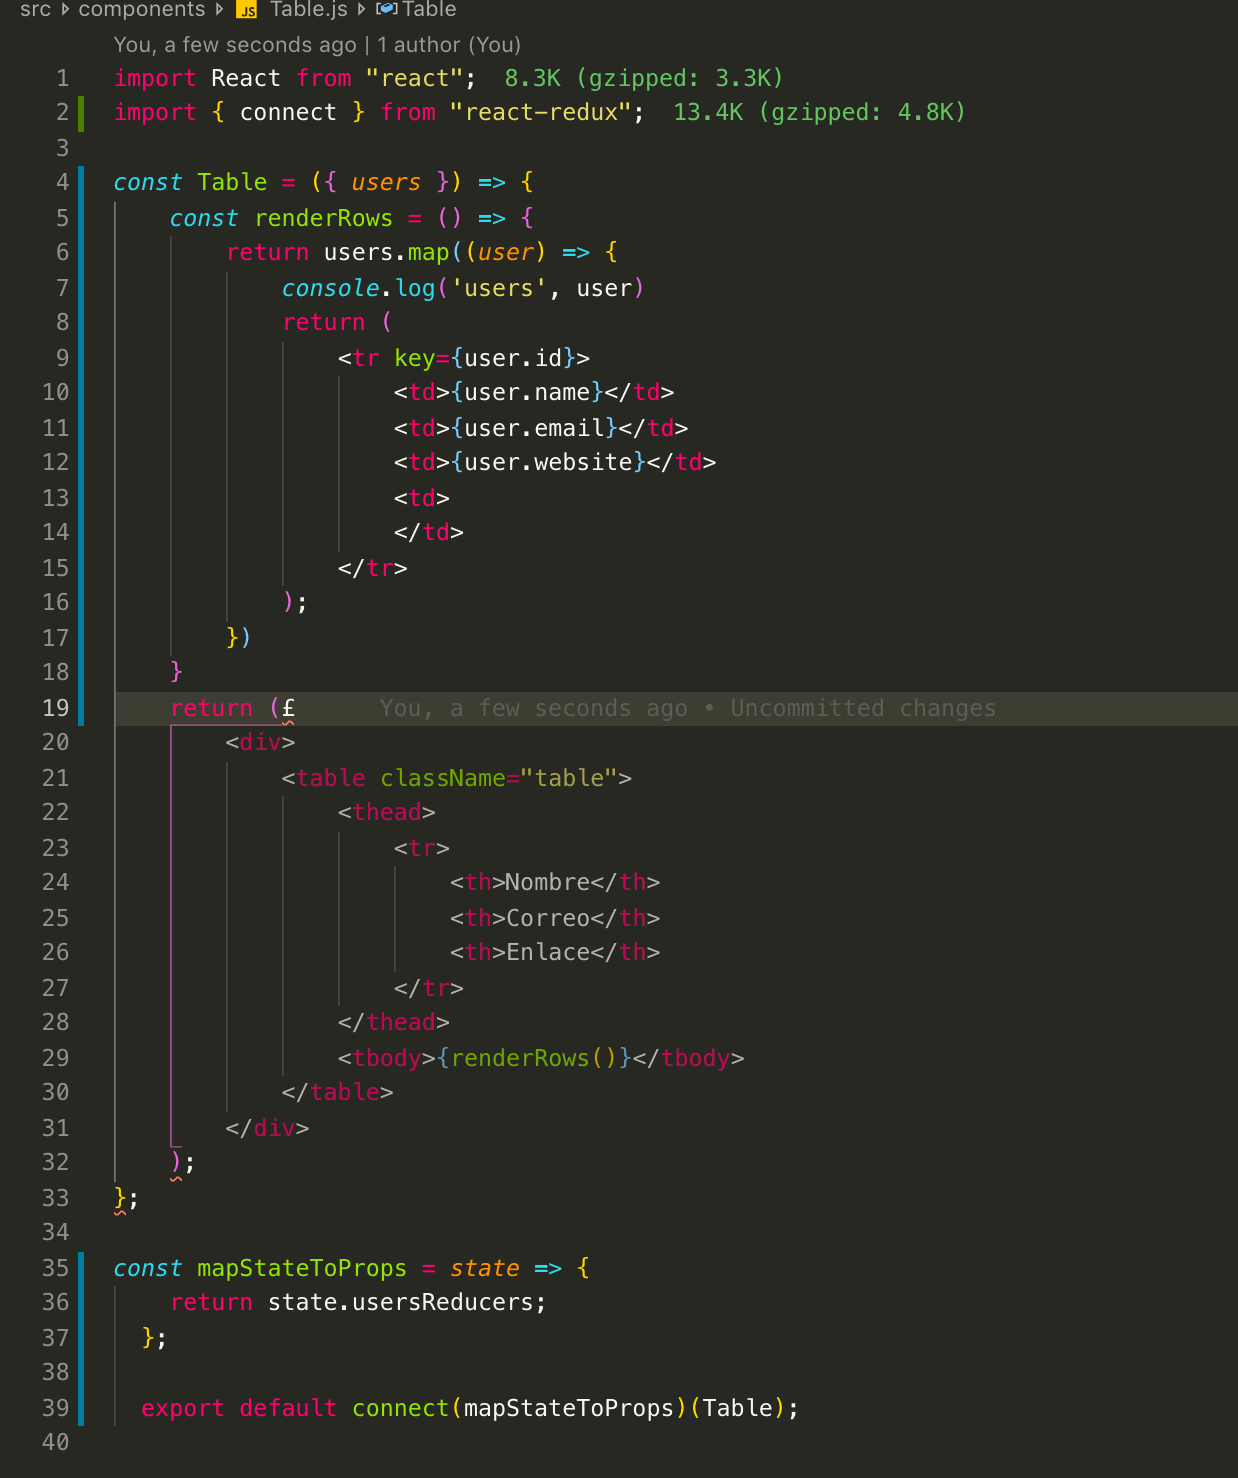Image resolution: width=1238 pixels, height=1478 pixels.
Task: Click the change indicator beside line 35
Action: point(82,1268)
